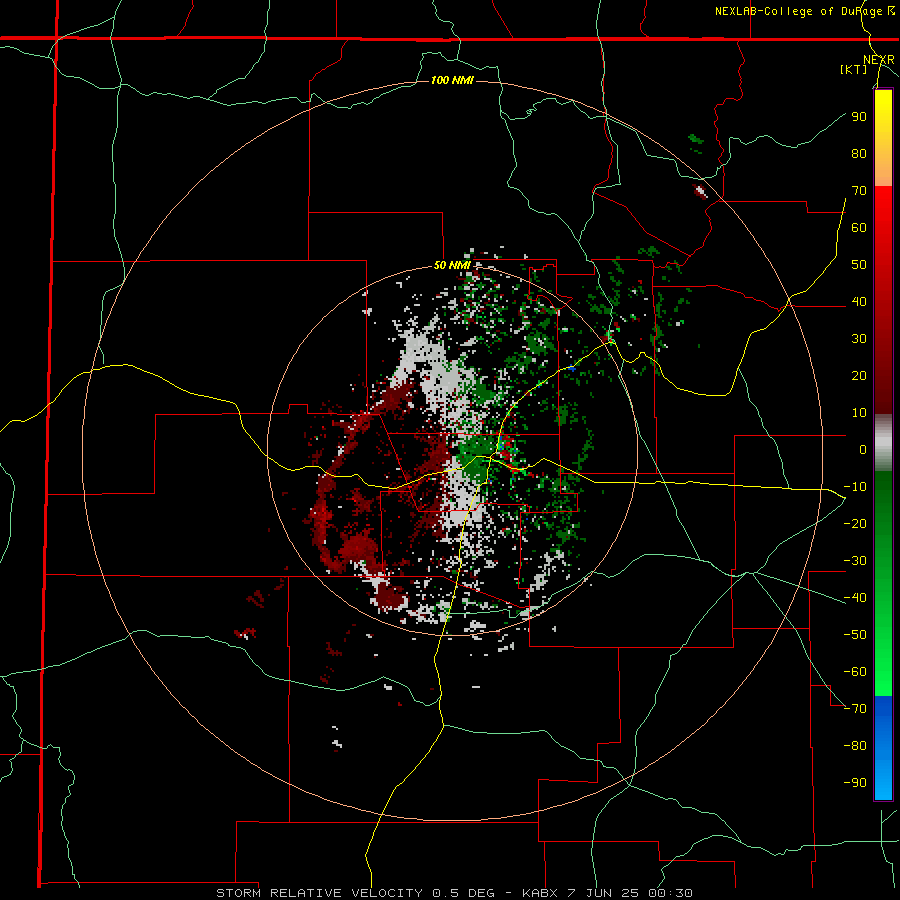Click the gray zero-velocity segment of the color bar
The width and height of the screenshot is (900, 900).
tap(883, 443)
